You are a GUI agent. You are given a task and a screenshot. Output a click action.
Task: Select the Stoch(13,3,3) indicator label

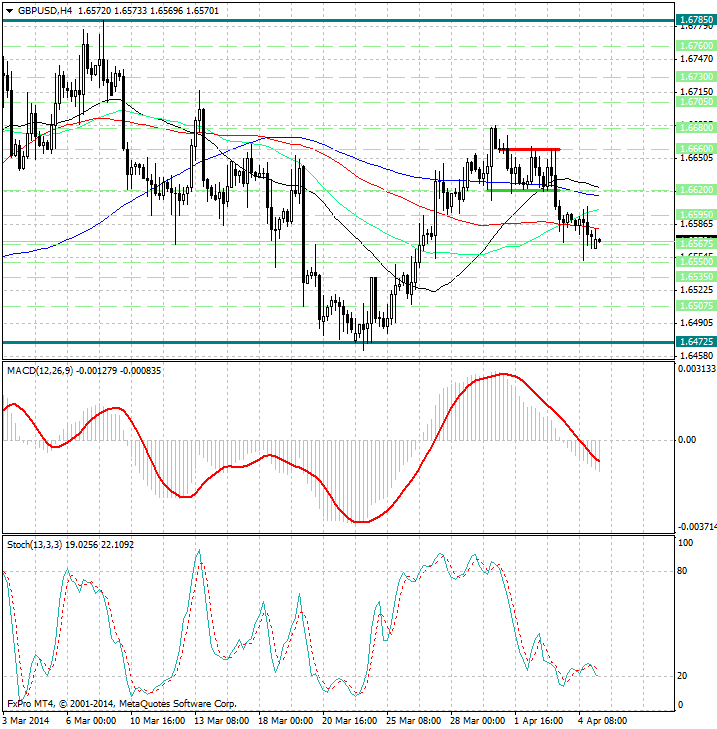36,544
